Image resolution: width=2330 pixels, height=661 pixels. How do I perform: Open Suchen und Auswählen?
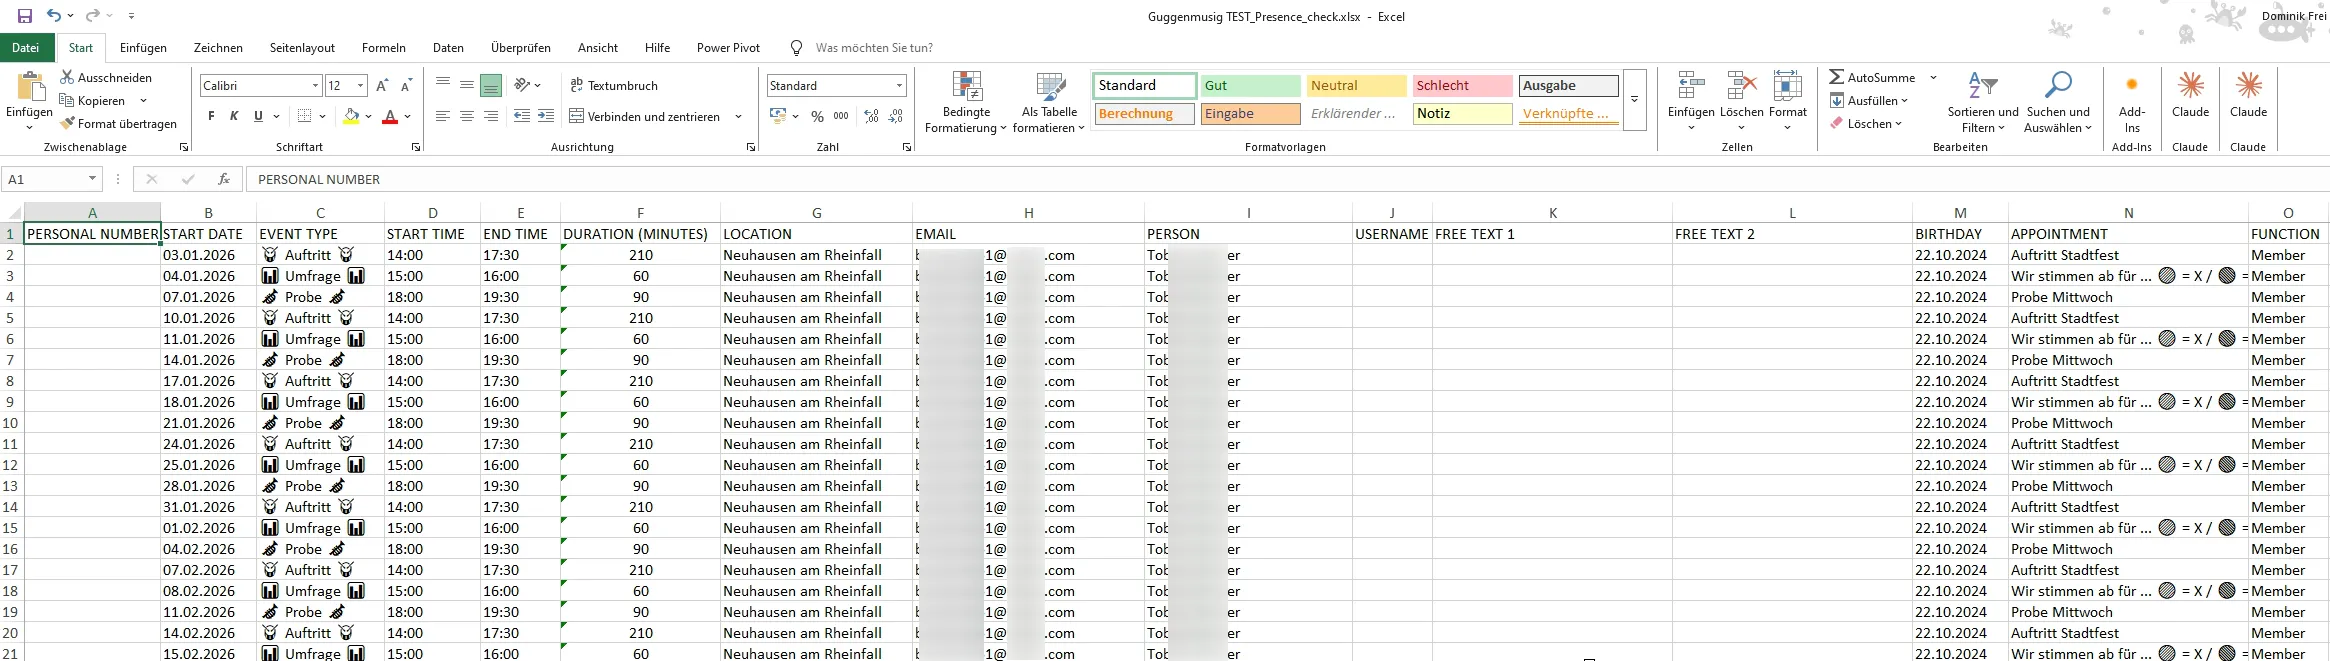(x=2058, y=102)
